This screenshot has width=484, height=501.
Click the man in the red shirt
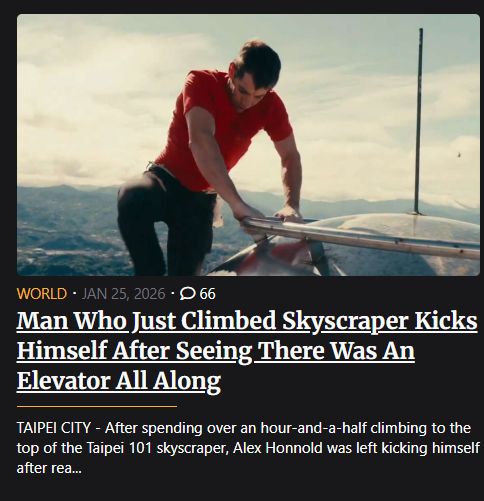210,157
